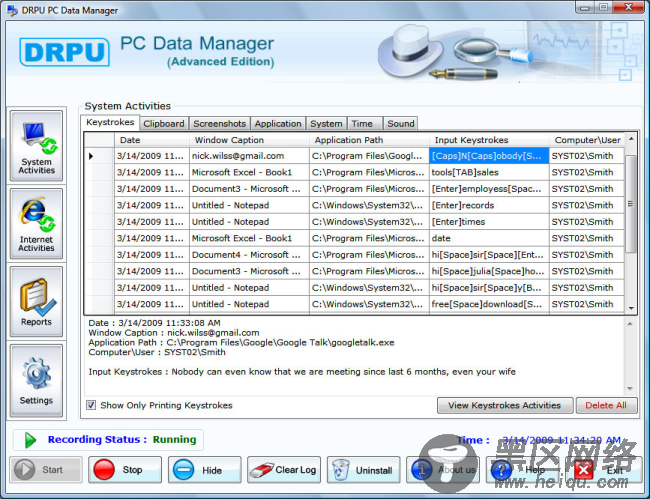Click details pane scroll down arrow
Image resolution: width=650 pixels, height=499 pixels.
(630, 388)
